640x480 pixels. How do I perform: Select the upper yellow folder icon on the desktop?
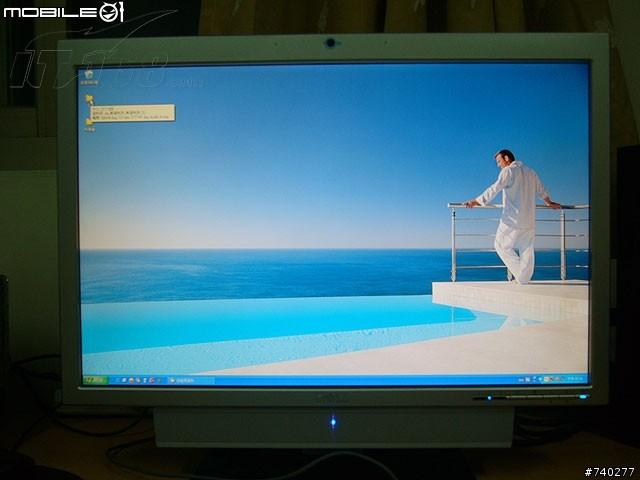(x=90, y=99)
